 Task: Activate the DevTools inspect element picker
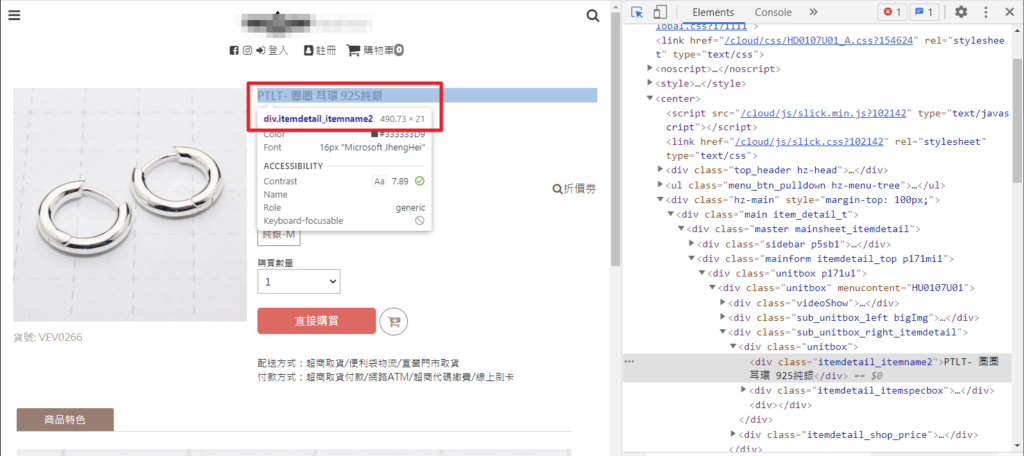tap(638, 12)
